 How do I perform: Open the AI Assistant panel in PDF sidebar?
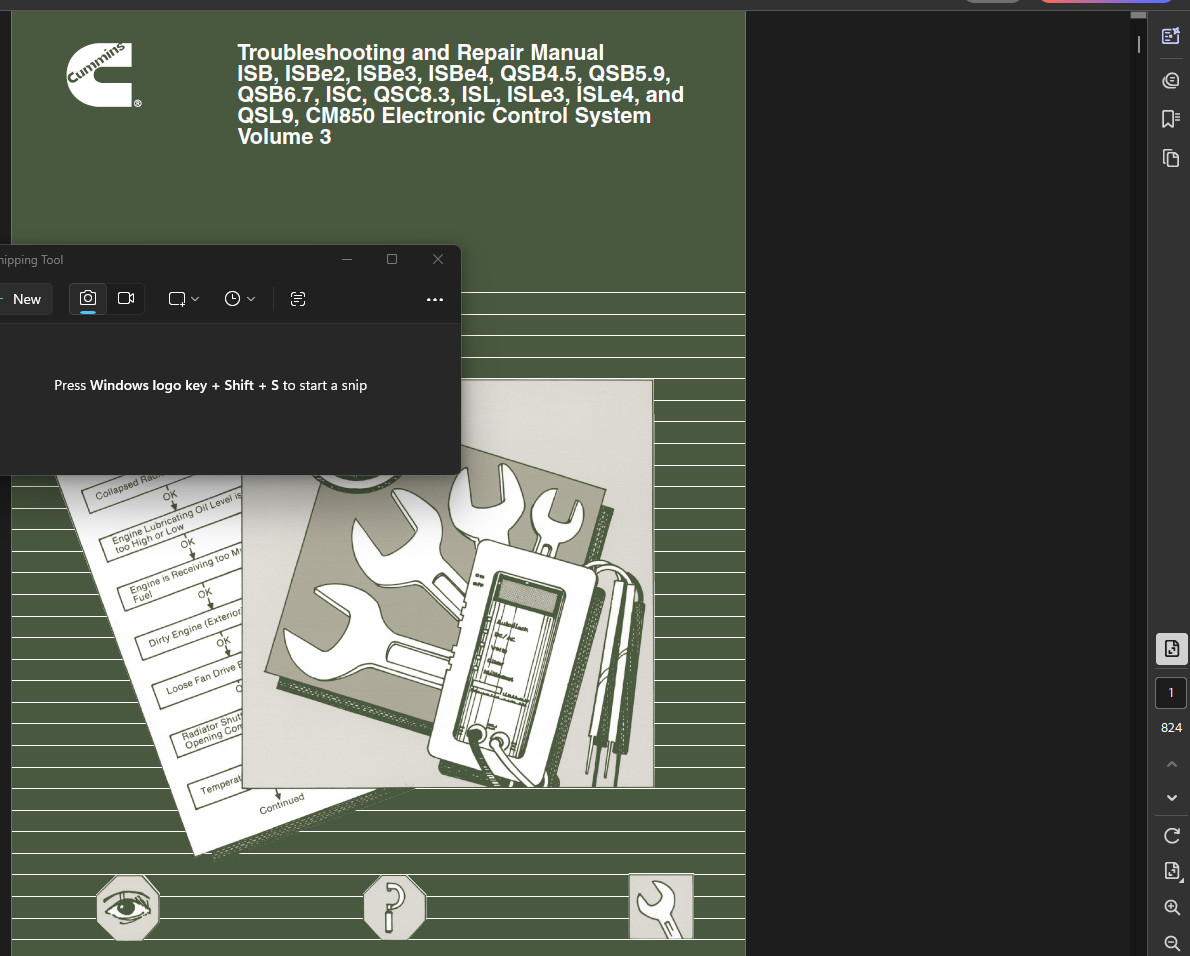tap(1171, 36)
